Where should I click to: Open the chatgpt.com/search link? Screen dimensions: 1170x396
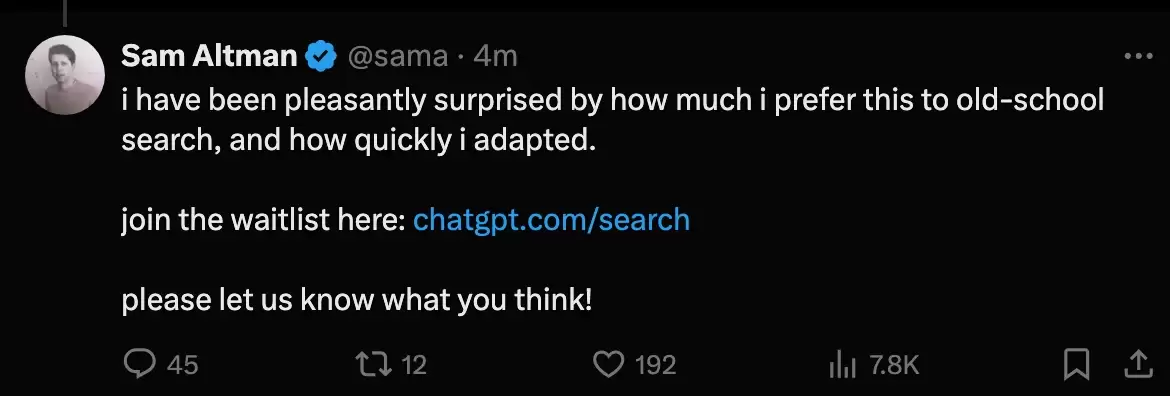pyautogui.click(x=551, y=220)
